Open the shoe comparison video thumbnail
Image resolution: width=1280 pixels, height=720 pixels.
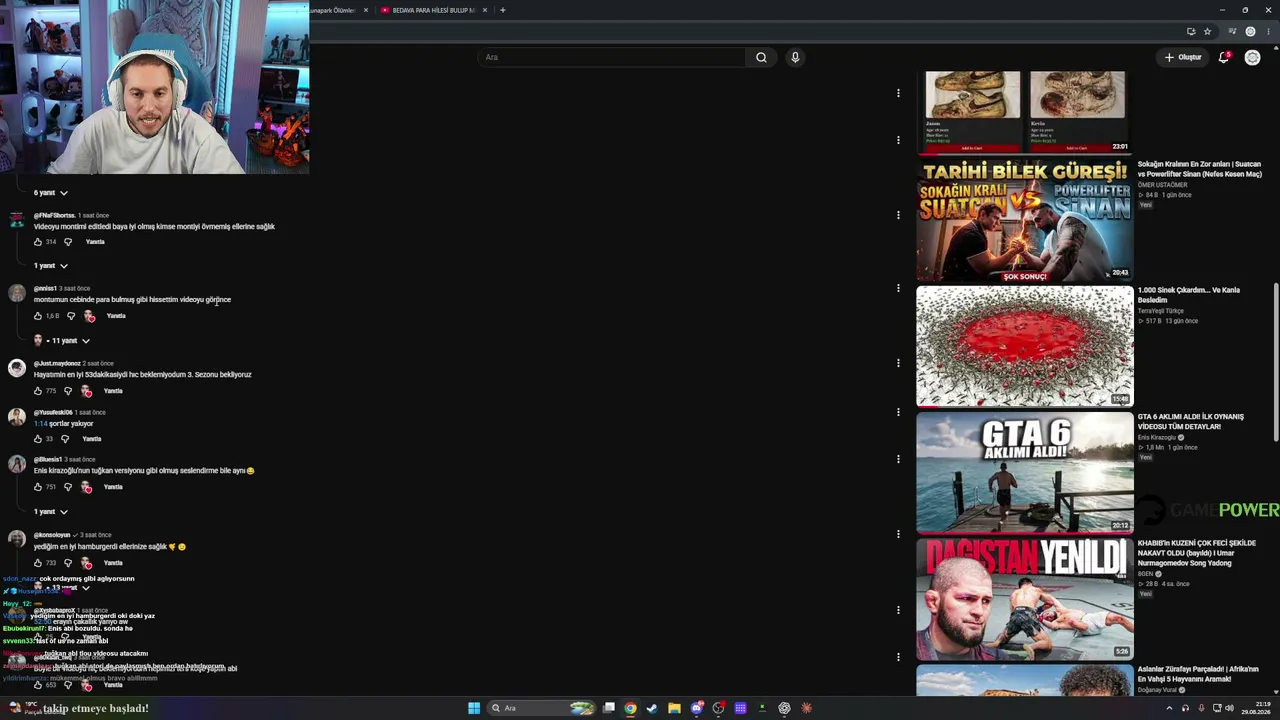(1025, 112)
